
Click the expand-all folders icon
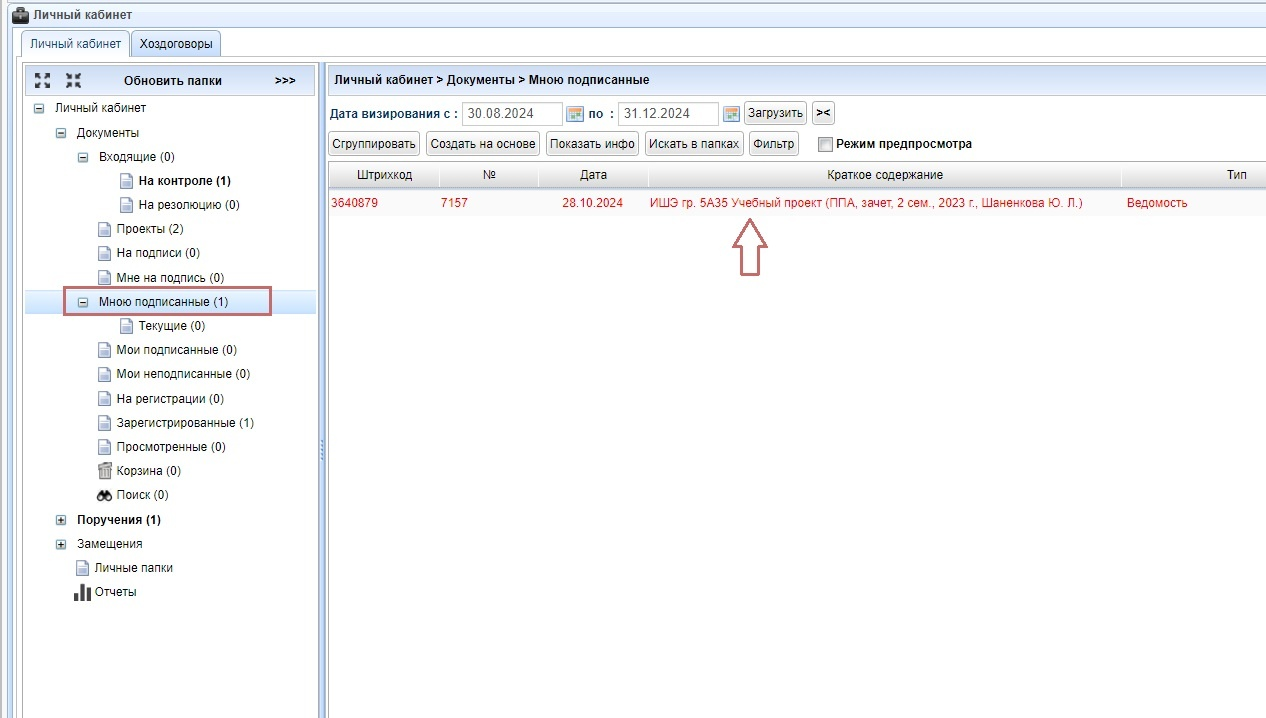[42, 80]
